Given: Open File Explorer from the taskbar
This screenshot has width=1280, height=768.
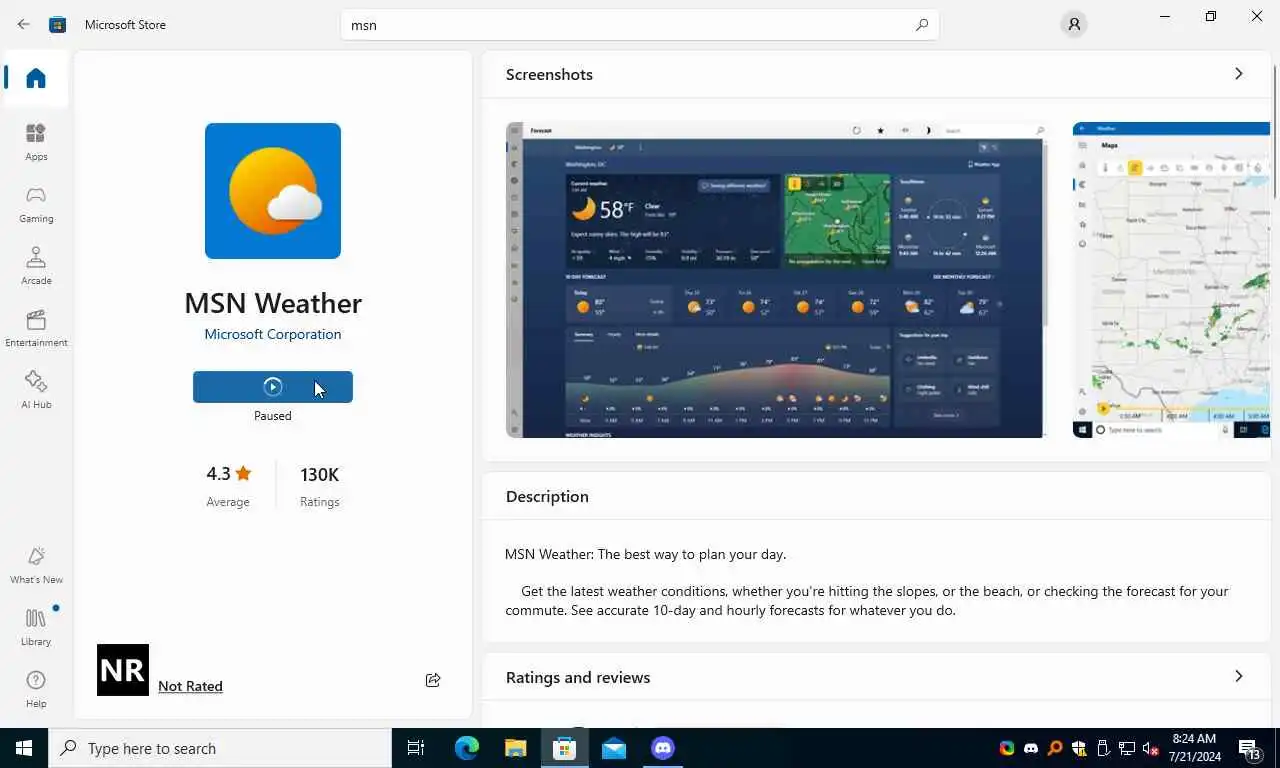Looking at the screenshot, I should (x=515, y=748).
